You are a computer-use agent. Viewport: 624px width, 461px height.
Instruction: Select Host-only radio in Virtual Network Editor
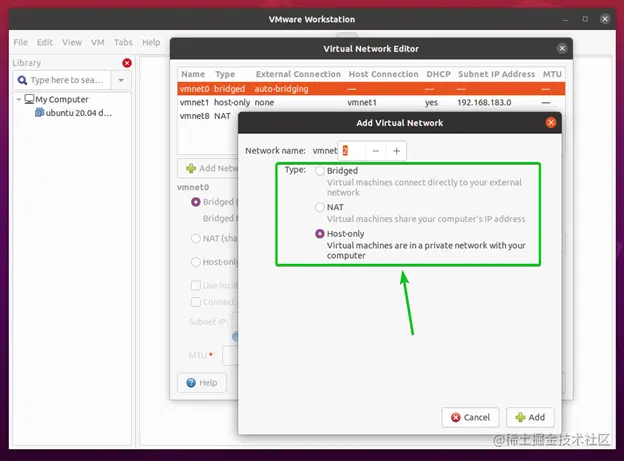tap(195, 262)
